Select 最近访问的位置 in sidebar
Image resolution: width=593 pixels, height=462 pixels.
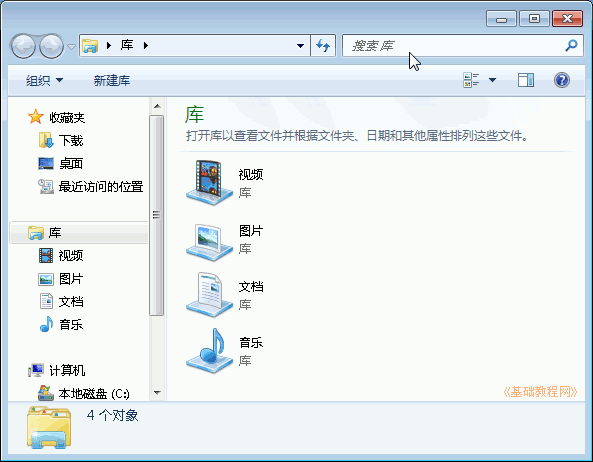91,186
